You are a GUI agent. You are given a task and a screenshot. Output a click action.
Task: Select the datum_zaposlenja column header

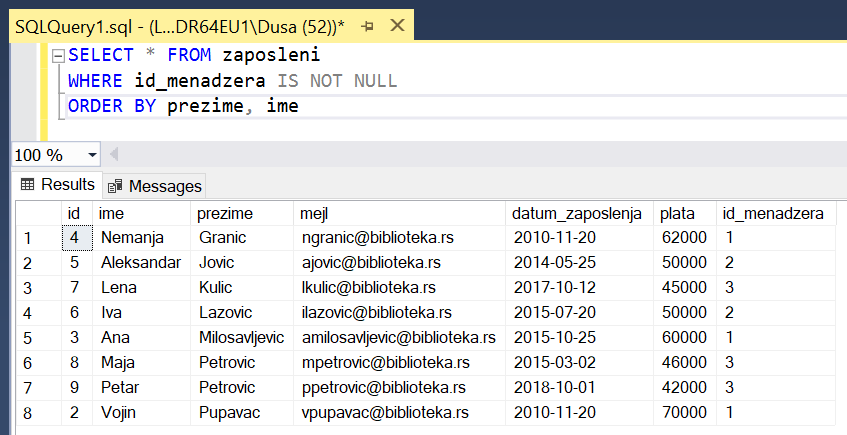click(577, 214)
